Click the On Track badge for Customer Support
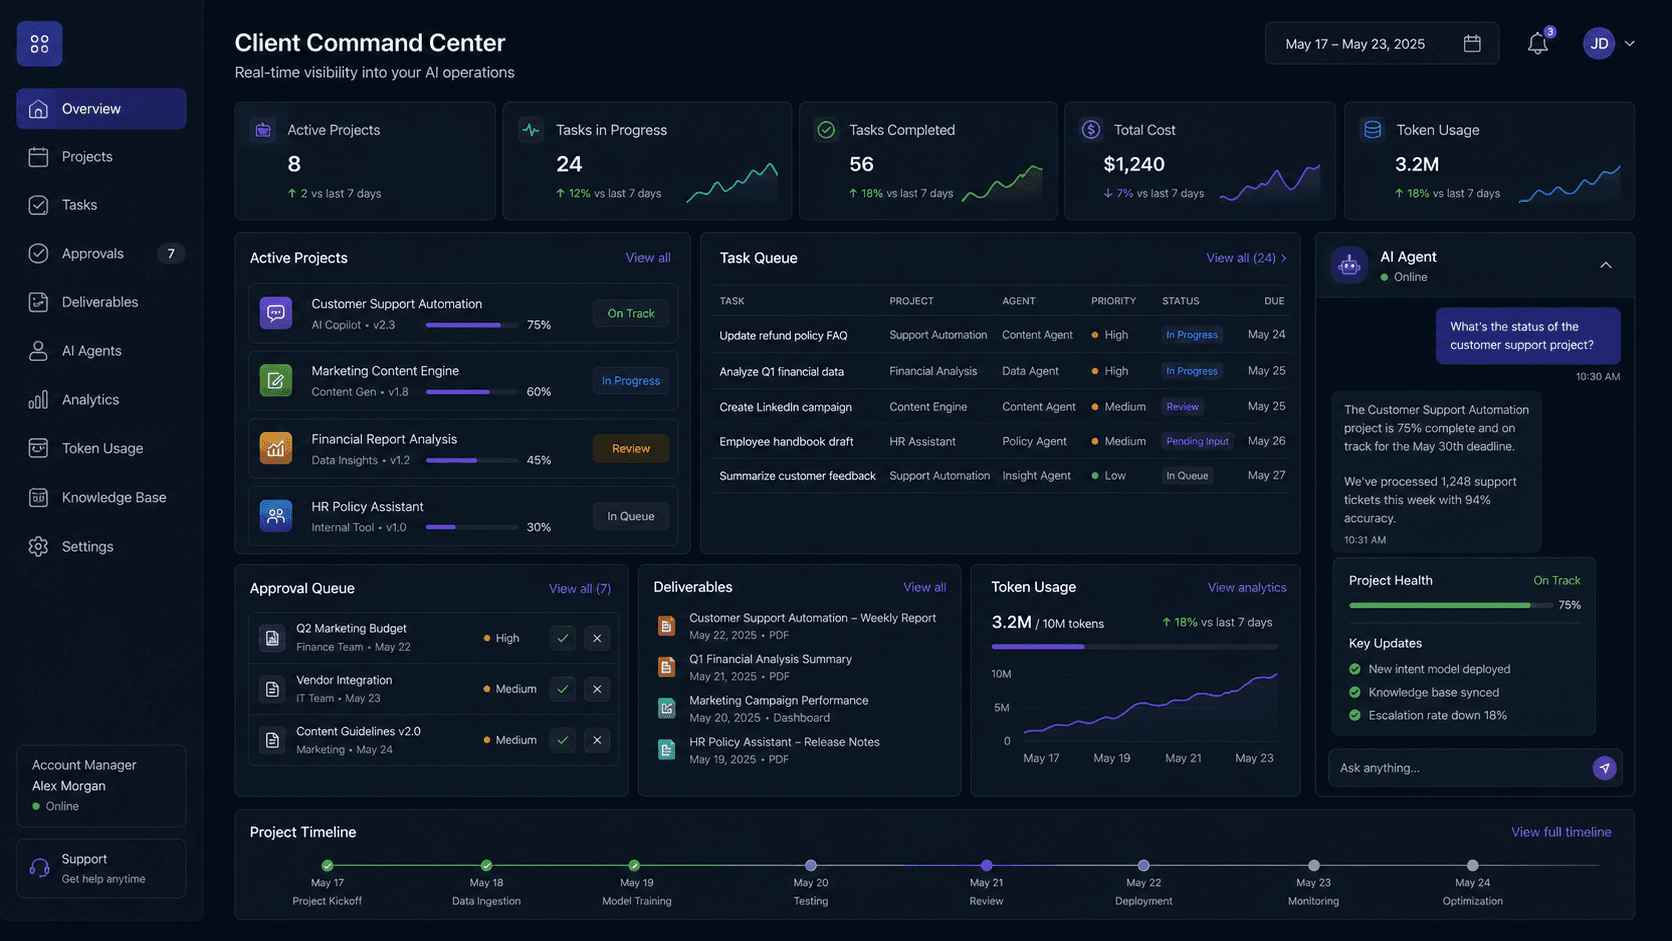The width and height of the screenshot is (1672, 941). (x=631, y=313)
